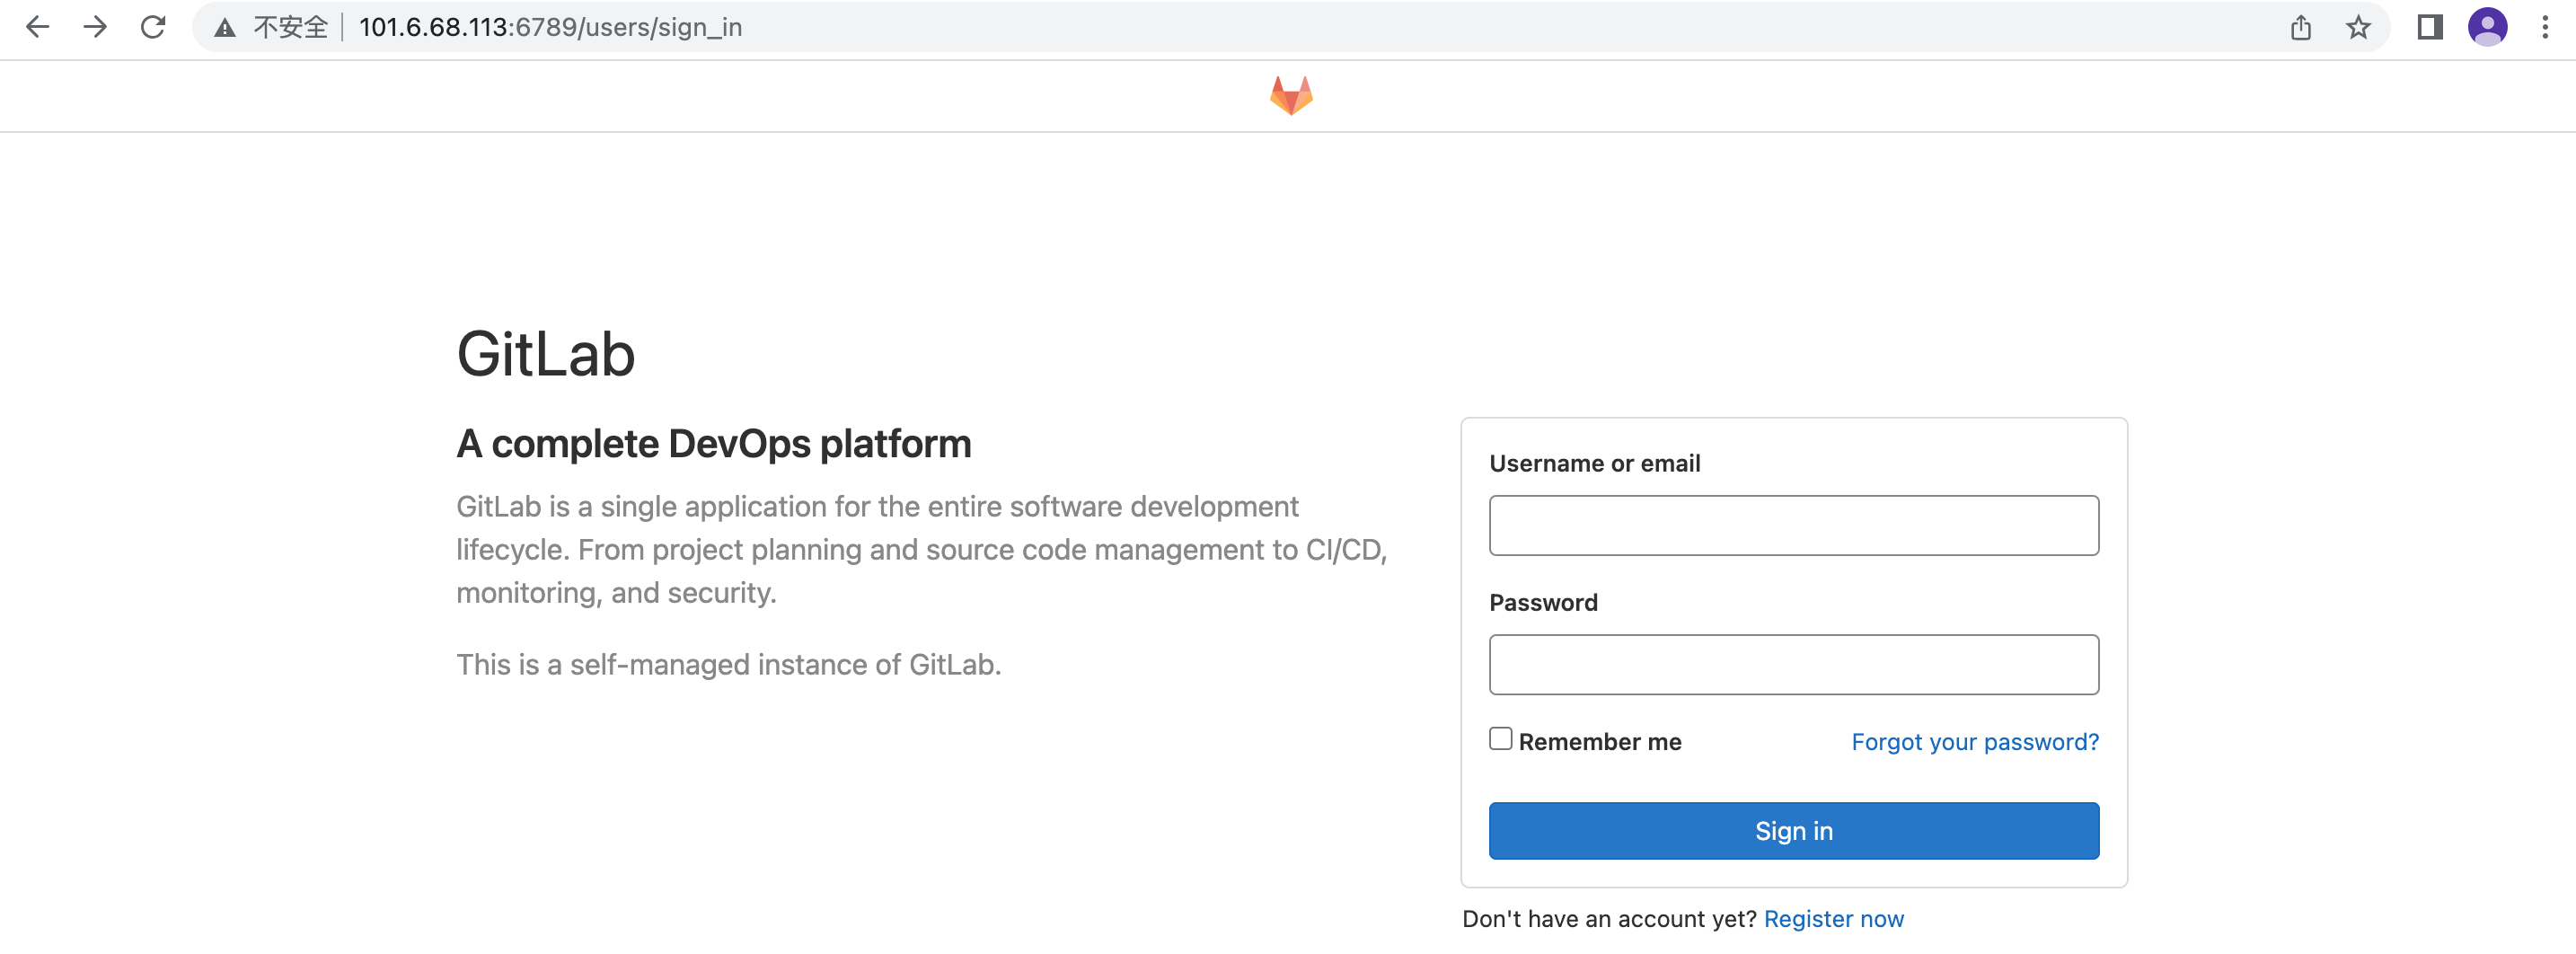The width and height of the screenshot is (2576, 954).
Task: Click the share page icon
Action: coord(2300,27)
